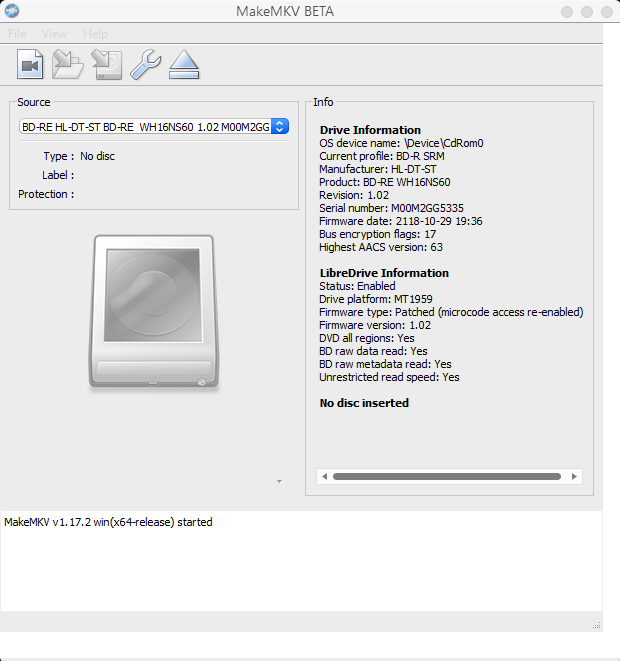620x661 pixels.
Task: Click the Info panel horizontal scrollbar thumb
Action: tap(447, 476)
